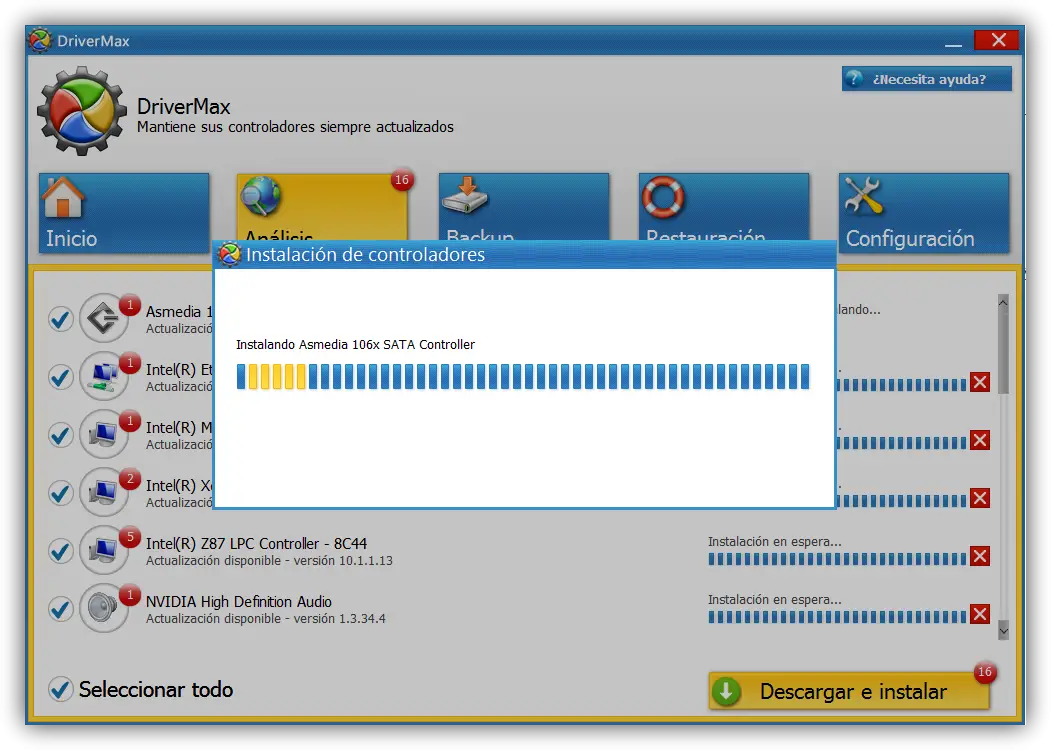
Task: Open the Configuración tab
Action: (x=924, y=212)
